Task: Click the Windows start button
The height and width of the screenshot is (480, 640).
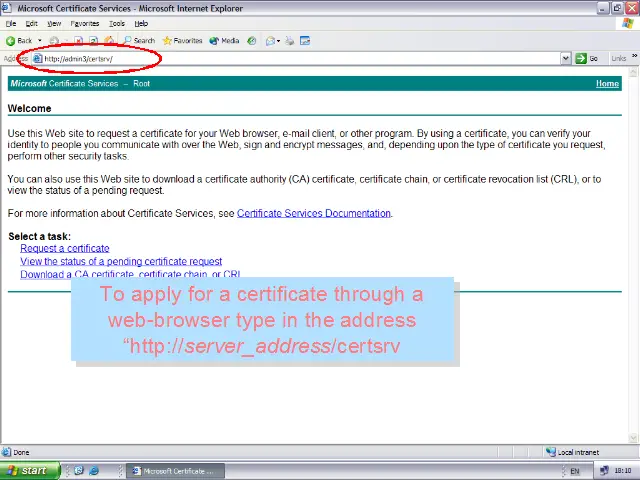Action: click(x=29, y=471)
